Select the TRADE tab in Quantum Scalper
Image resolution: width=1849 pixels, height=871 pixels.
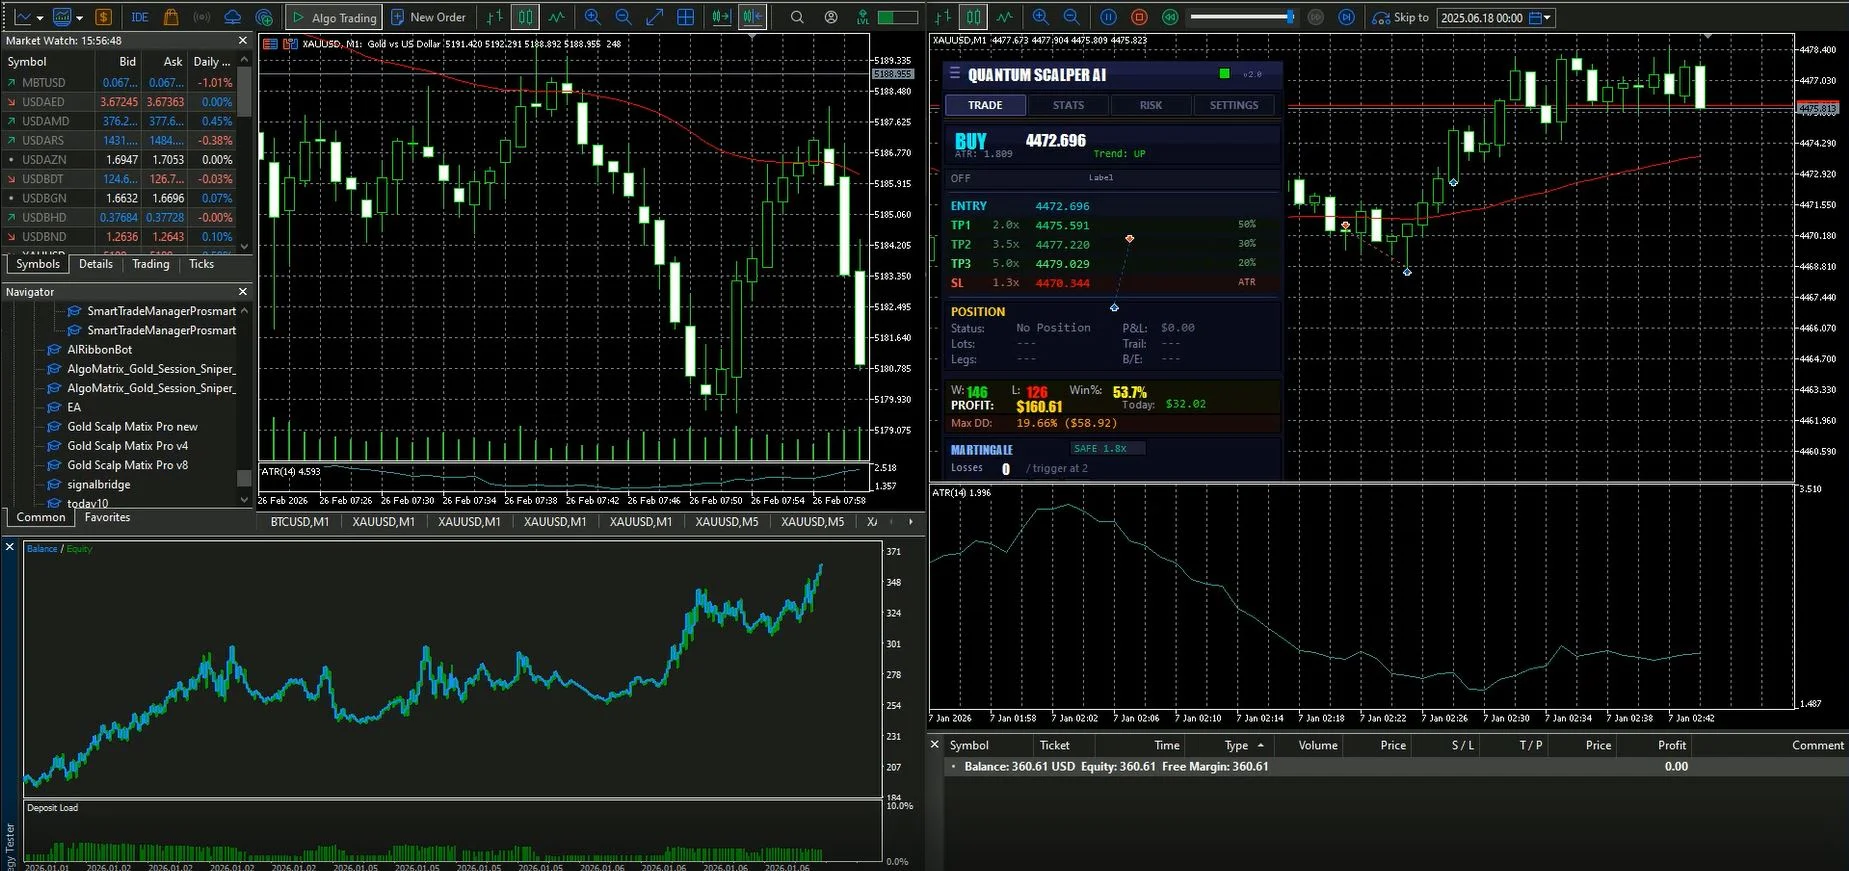click(985, 105)
